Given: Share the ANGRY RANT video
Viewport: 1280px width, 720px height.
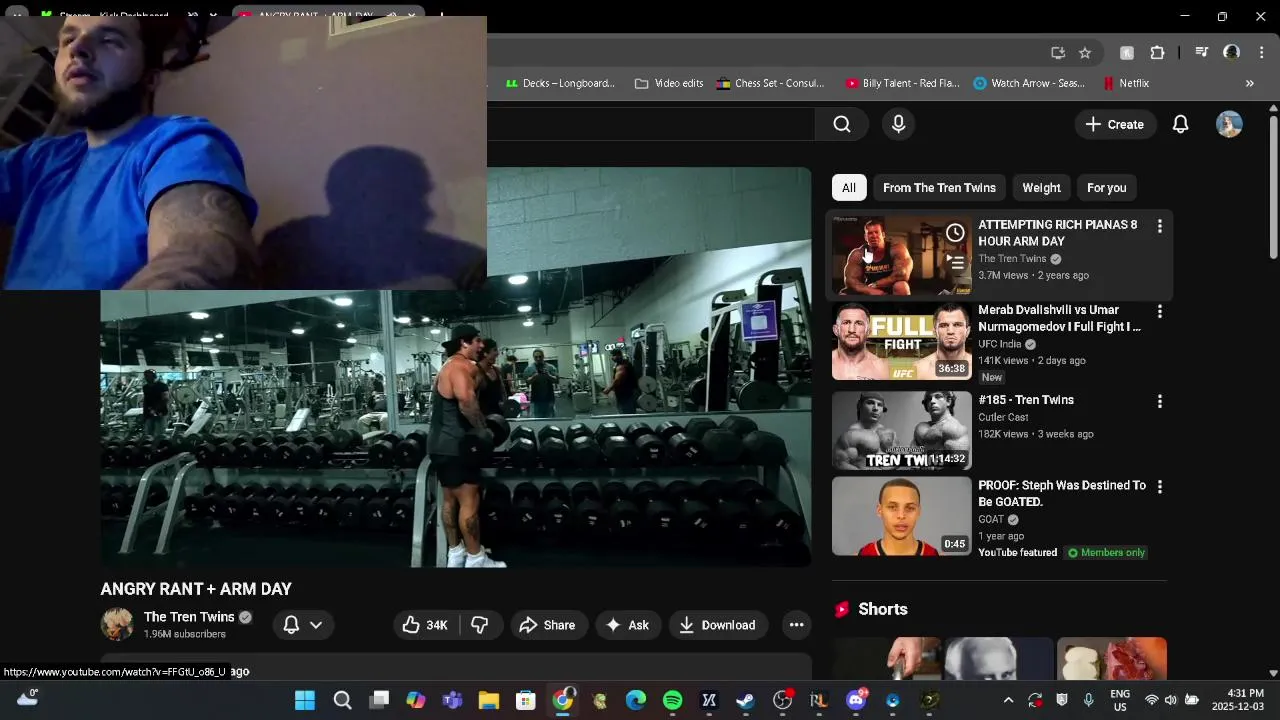Looking at the screenshot, I should coord(548,625).
